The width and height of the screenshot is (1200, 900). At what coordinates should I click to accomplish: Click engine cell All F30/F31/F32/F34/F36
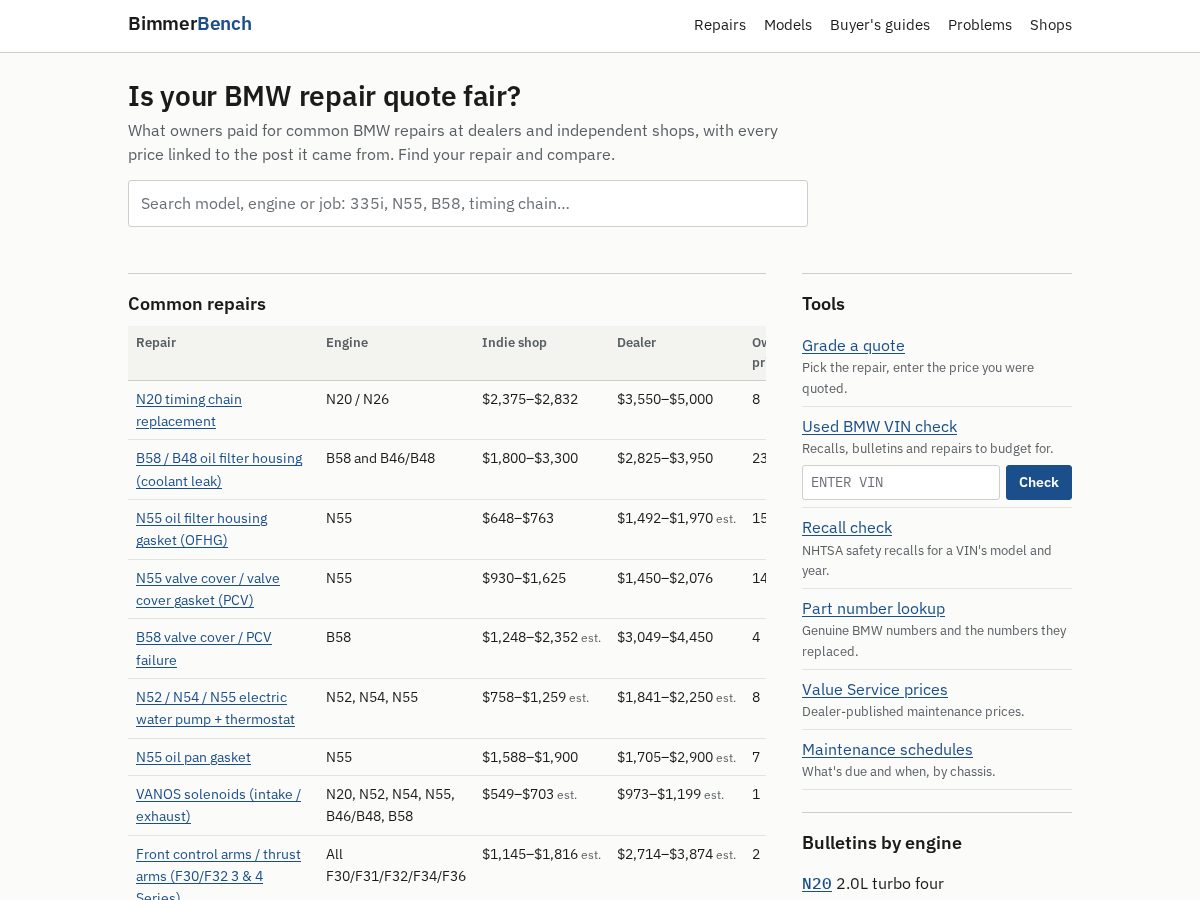coord(396,865)
